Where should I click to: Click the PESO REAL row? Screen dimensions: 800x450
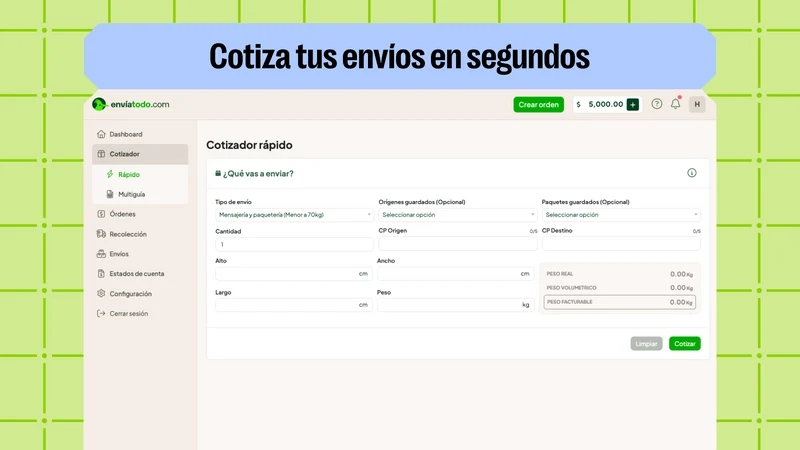tap(619, 274)
